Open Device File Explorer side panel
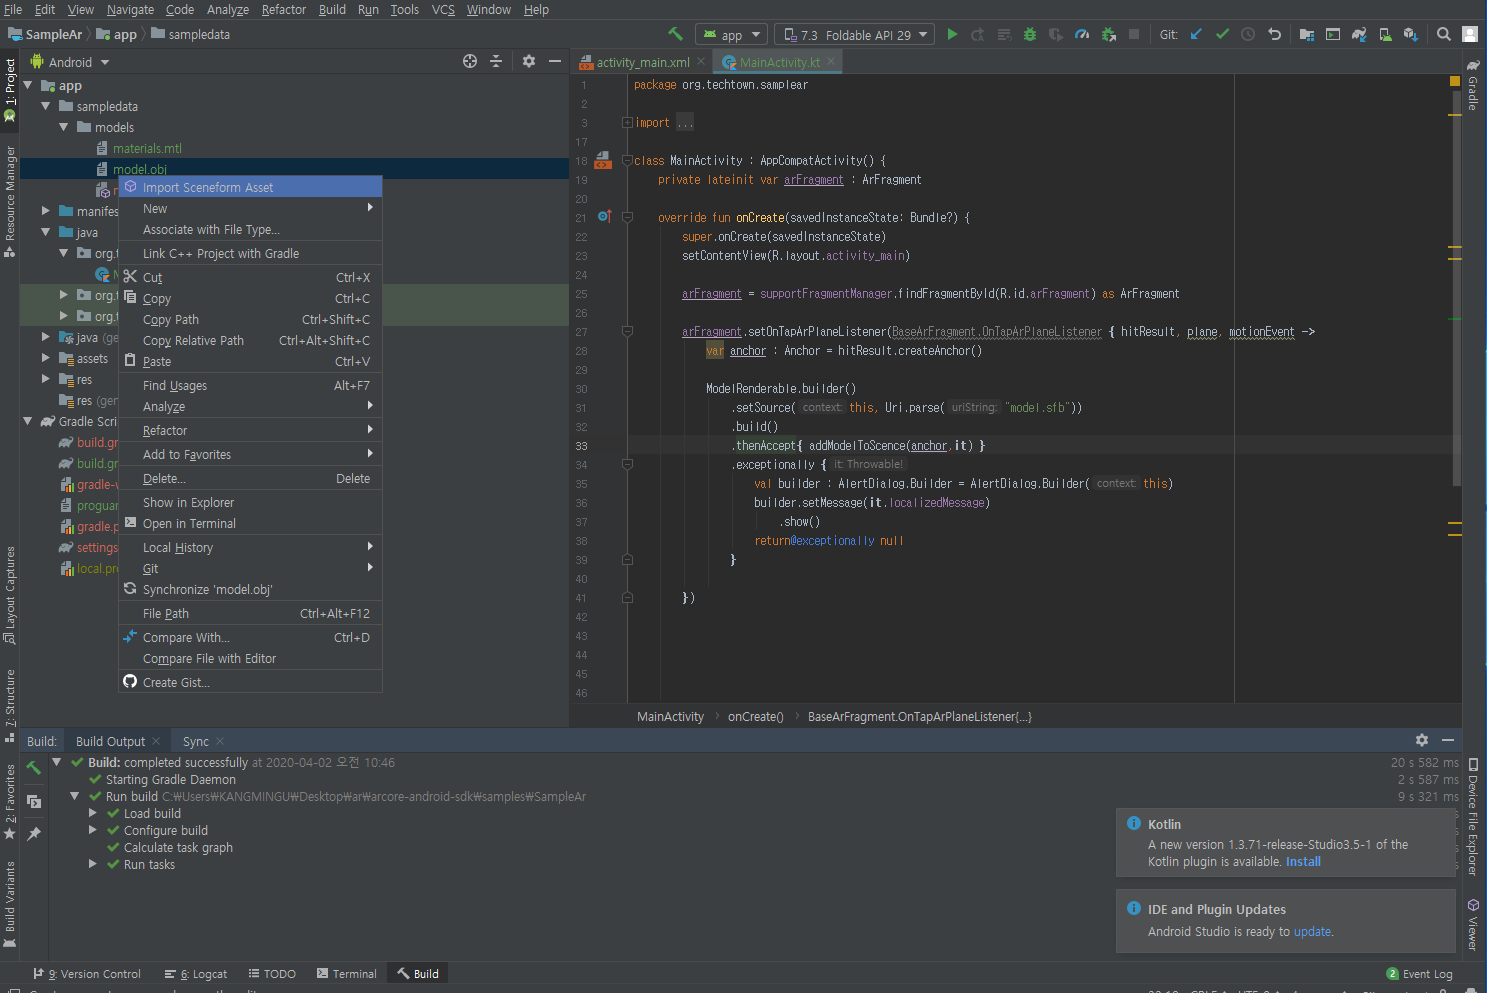 coord(1474,817)
